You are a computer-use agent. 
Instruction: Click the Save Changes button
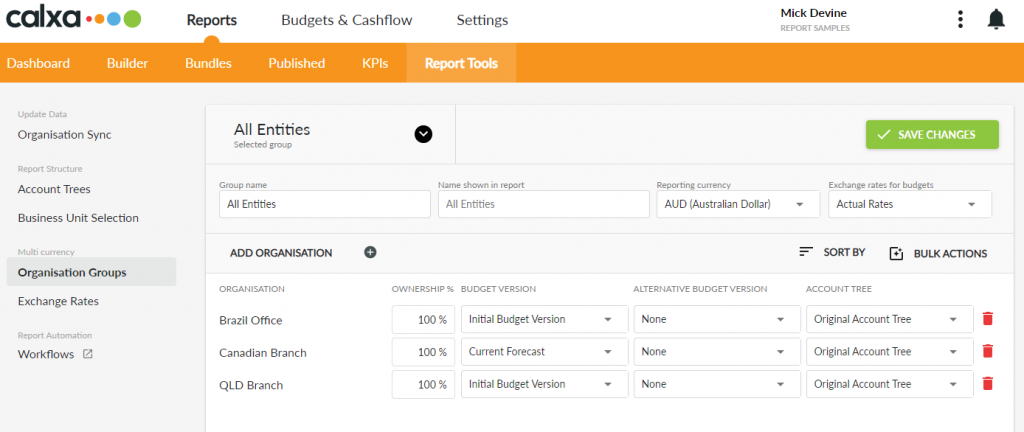pyautogui.click(x=932, y=134)
